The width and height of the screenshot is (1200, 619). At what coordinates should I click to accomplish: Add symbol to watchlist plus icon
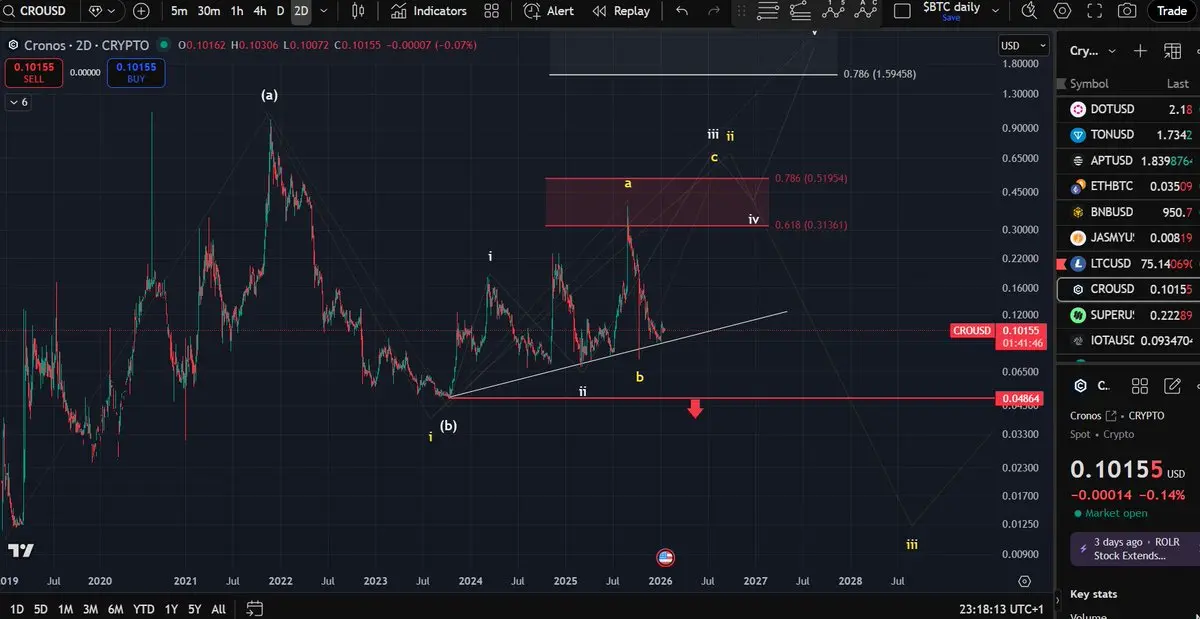point(1140,51)
